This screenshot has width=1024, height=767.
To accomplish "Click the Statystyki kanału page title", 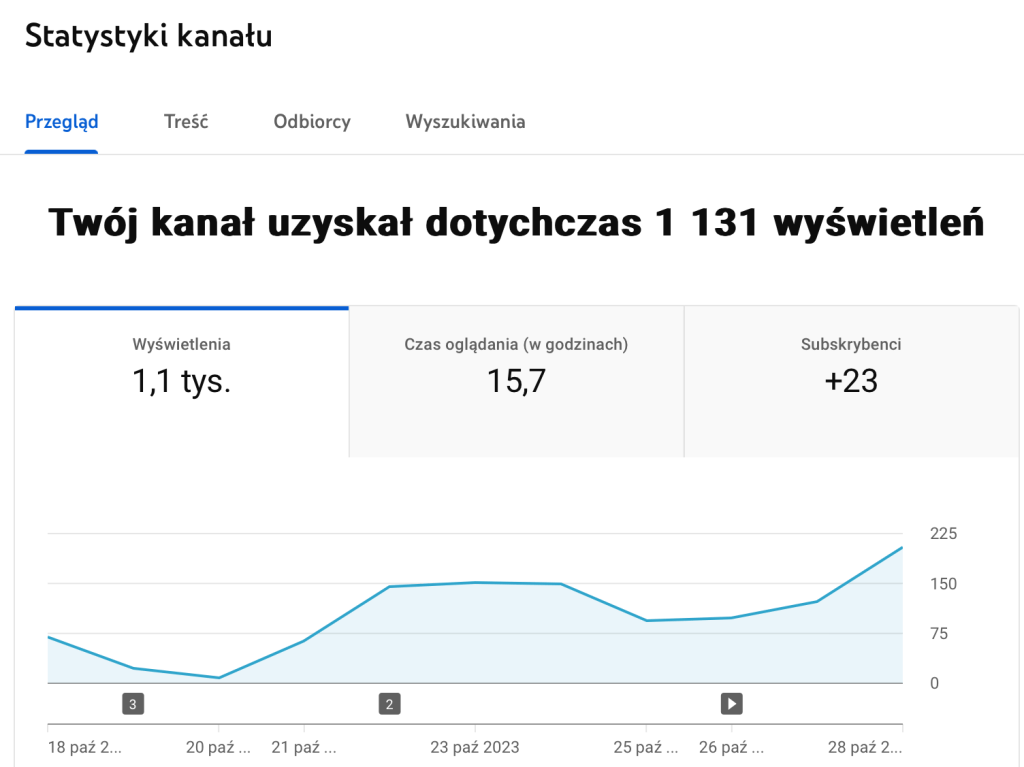I will (149, 36).
